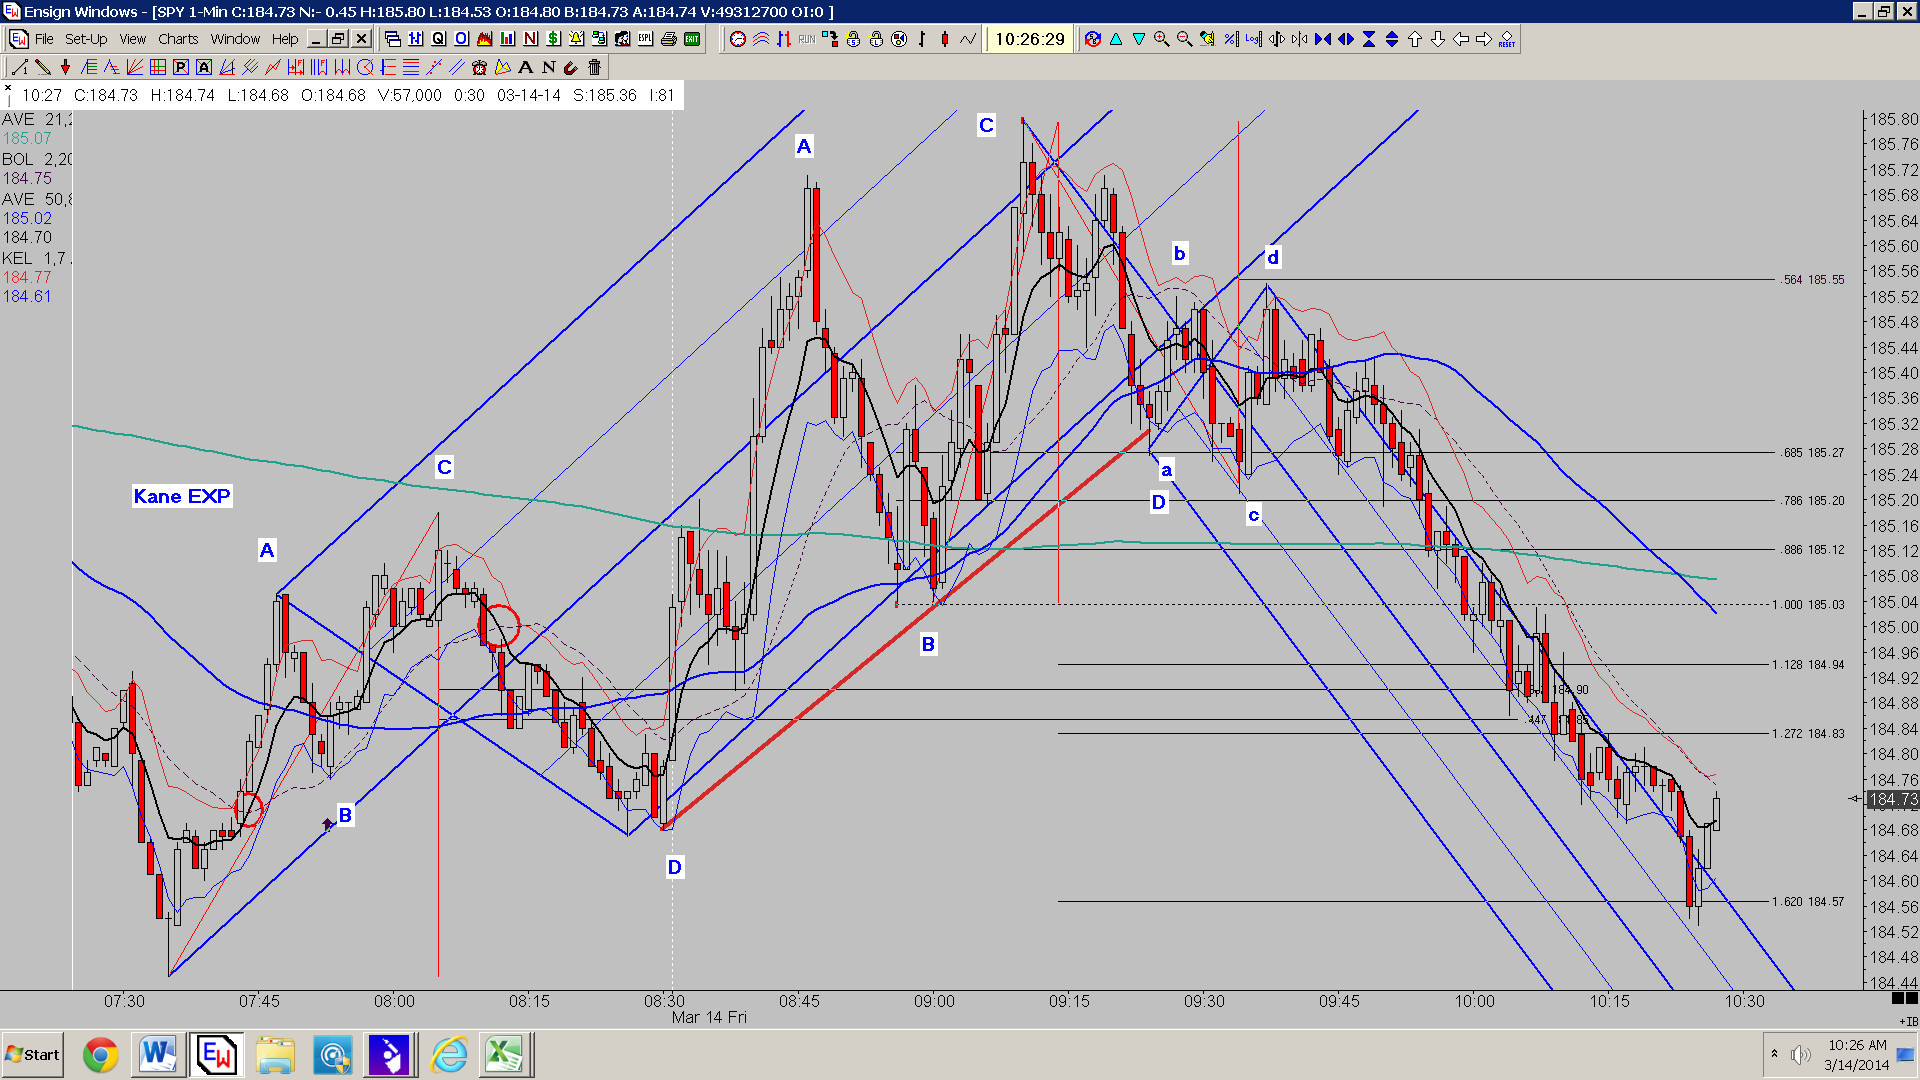Open the Charts menu

178,39
